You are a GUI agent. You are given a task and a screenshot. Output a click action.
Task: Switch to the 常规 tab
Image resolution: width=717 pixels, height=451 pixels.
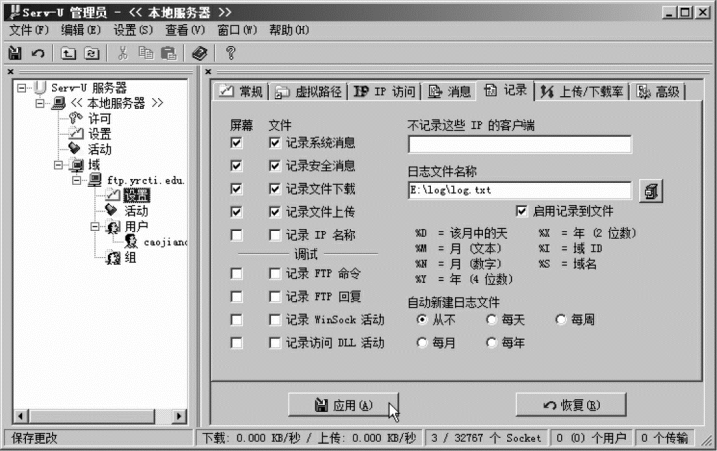pos(241,91)
